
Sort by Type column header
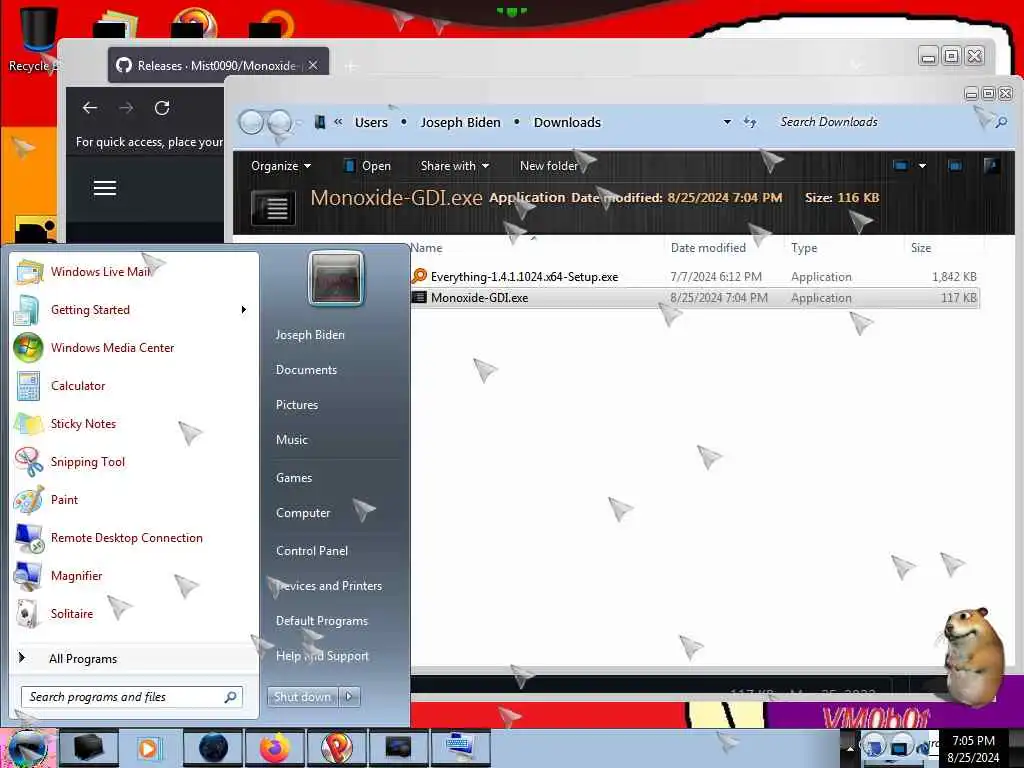coord(804,248)
